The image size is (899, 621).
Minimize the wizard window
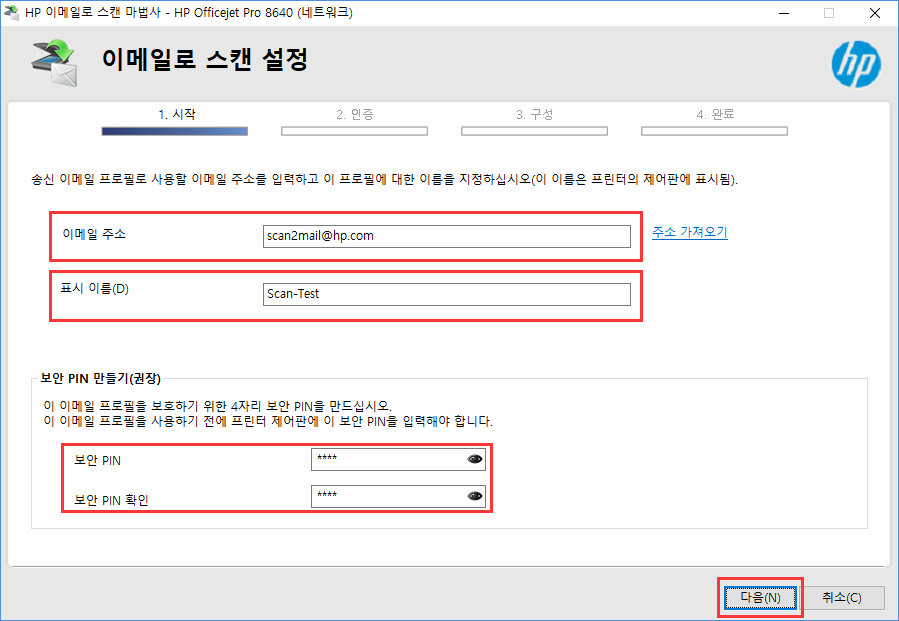click(784, 13)
